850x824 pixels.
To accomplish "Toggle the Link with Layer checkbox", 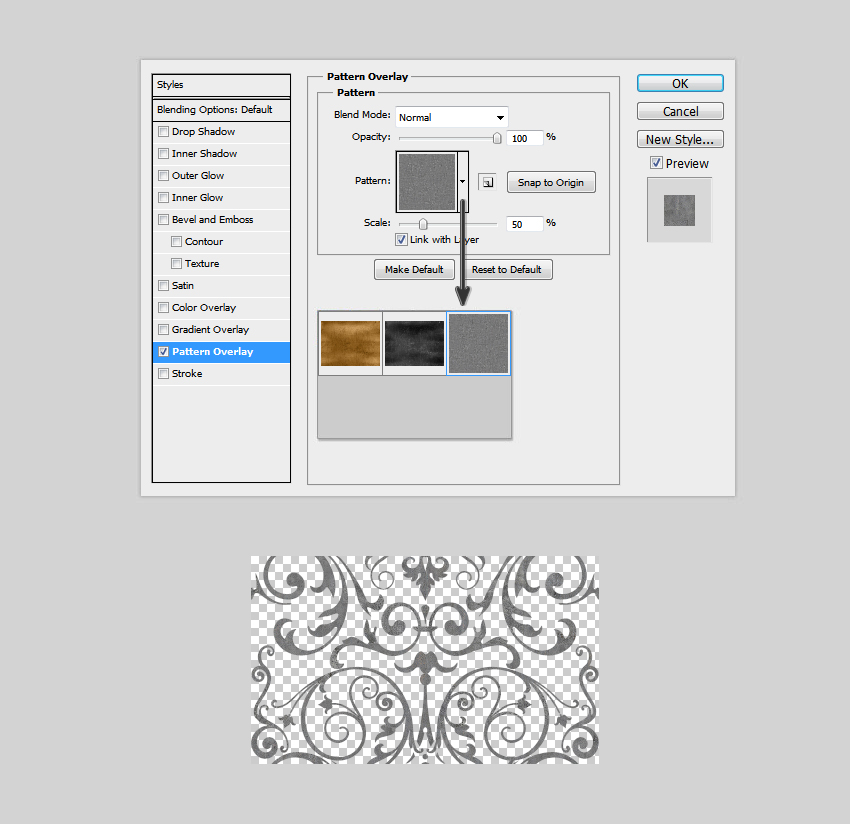I will tap(401, 239).
